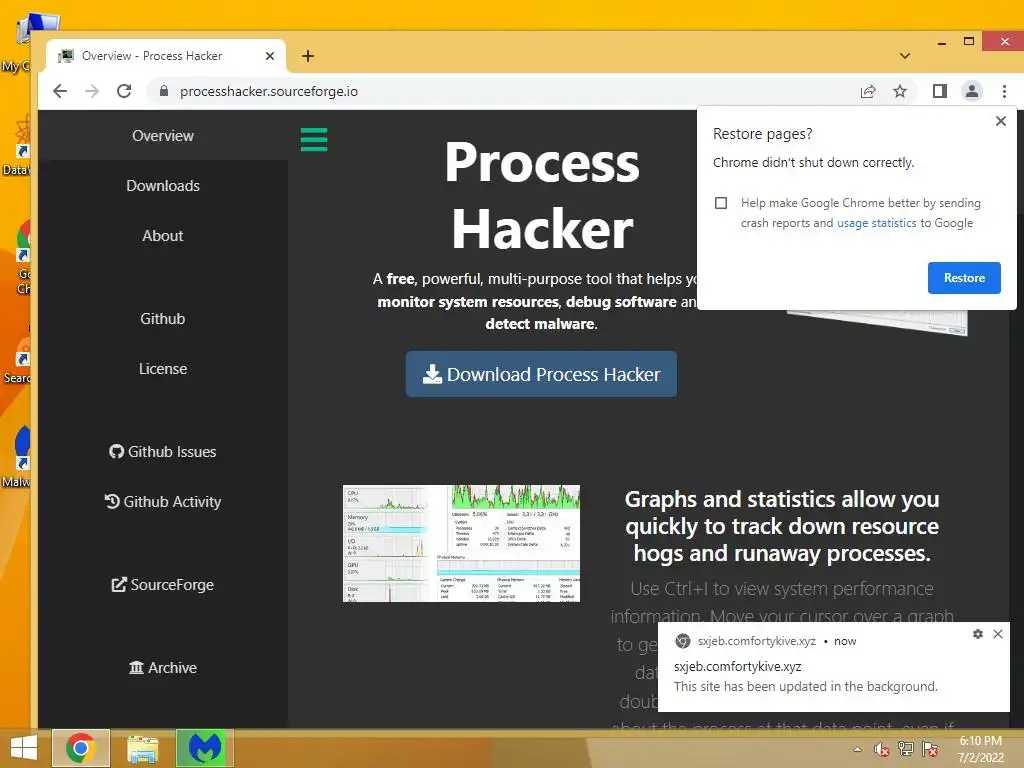Close the Overview - Process Hacker tab
The height and width of the screenshot is (768, 1024).
270,56
